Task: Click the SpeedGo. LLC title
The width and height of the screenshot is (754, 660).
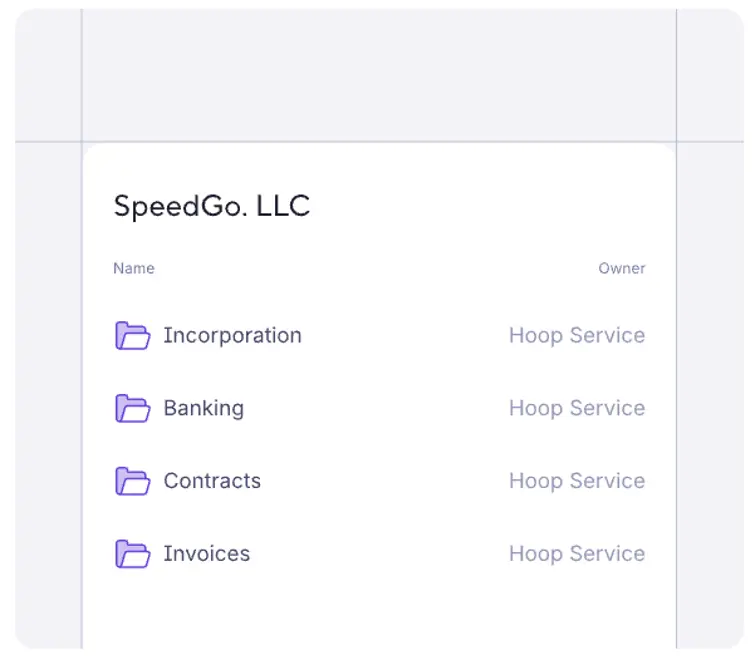Action: click(x=212, y=206)
